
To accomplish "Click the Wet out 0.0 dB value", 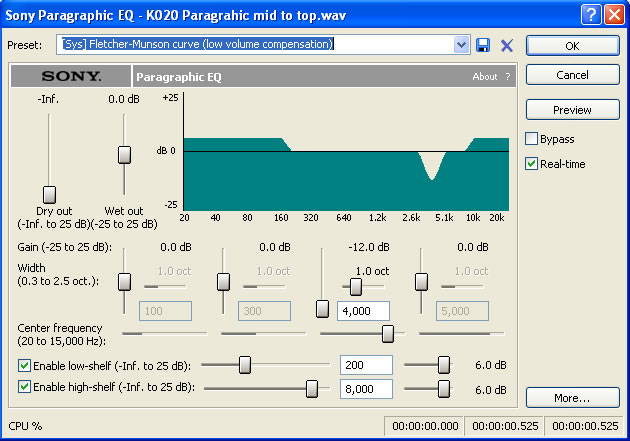I will point(124,99).
